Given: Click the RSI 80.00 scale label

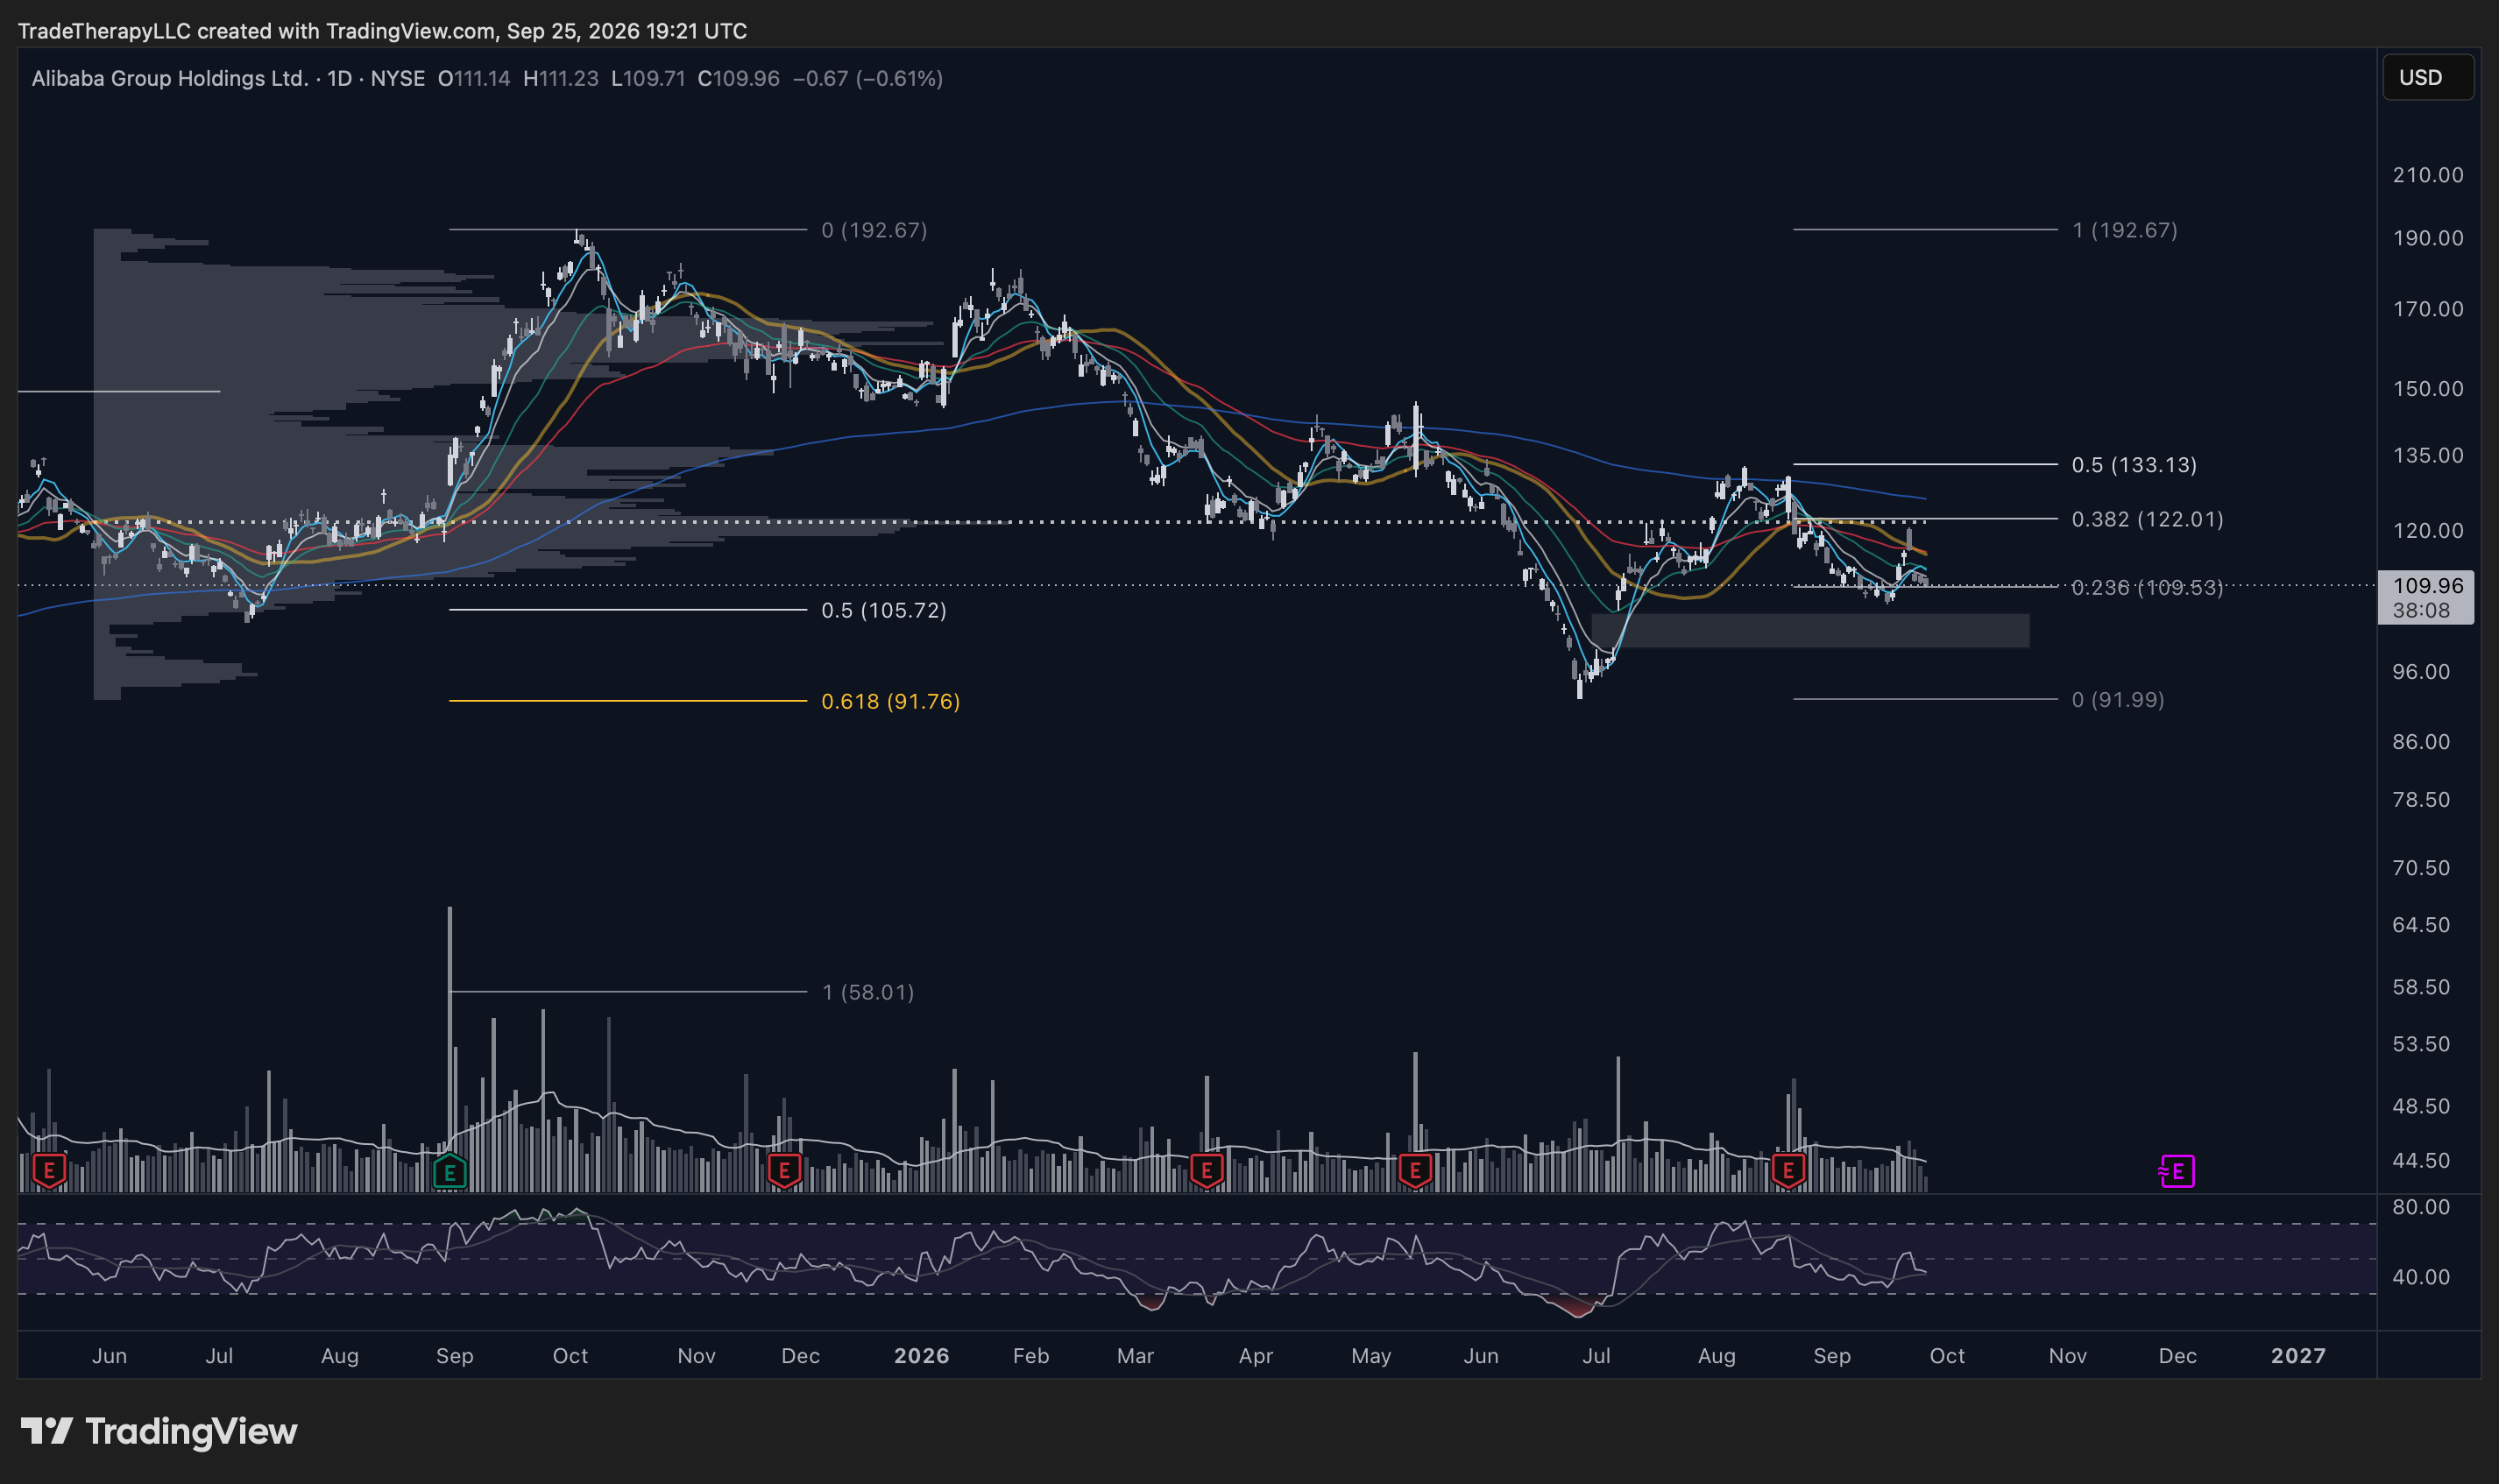Looking at the screenshot, I should click(x=2421, y=1207).
